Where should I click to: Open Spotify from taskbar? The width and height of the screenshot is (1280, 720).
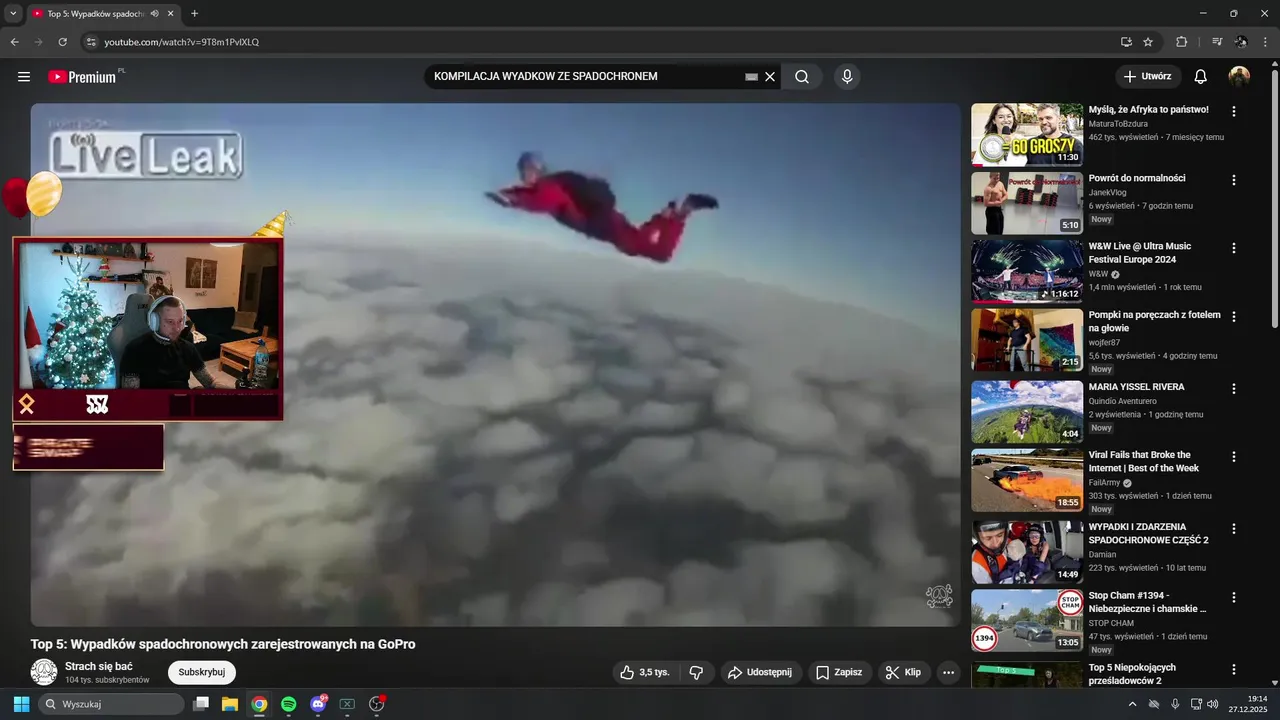pos(289,704)
